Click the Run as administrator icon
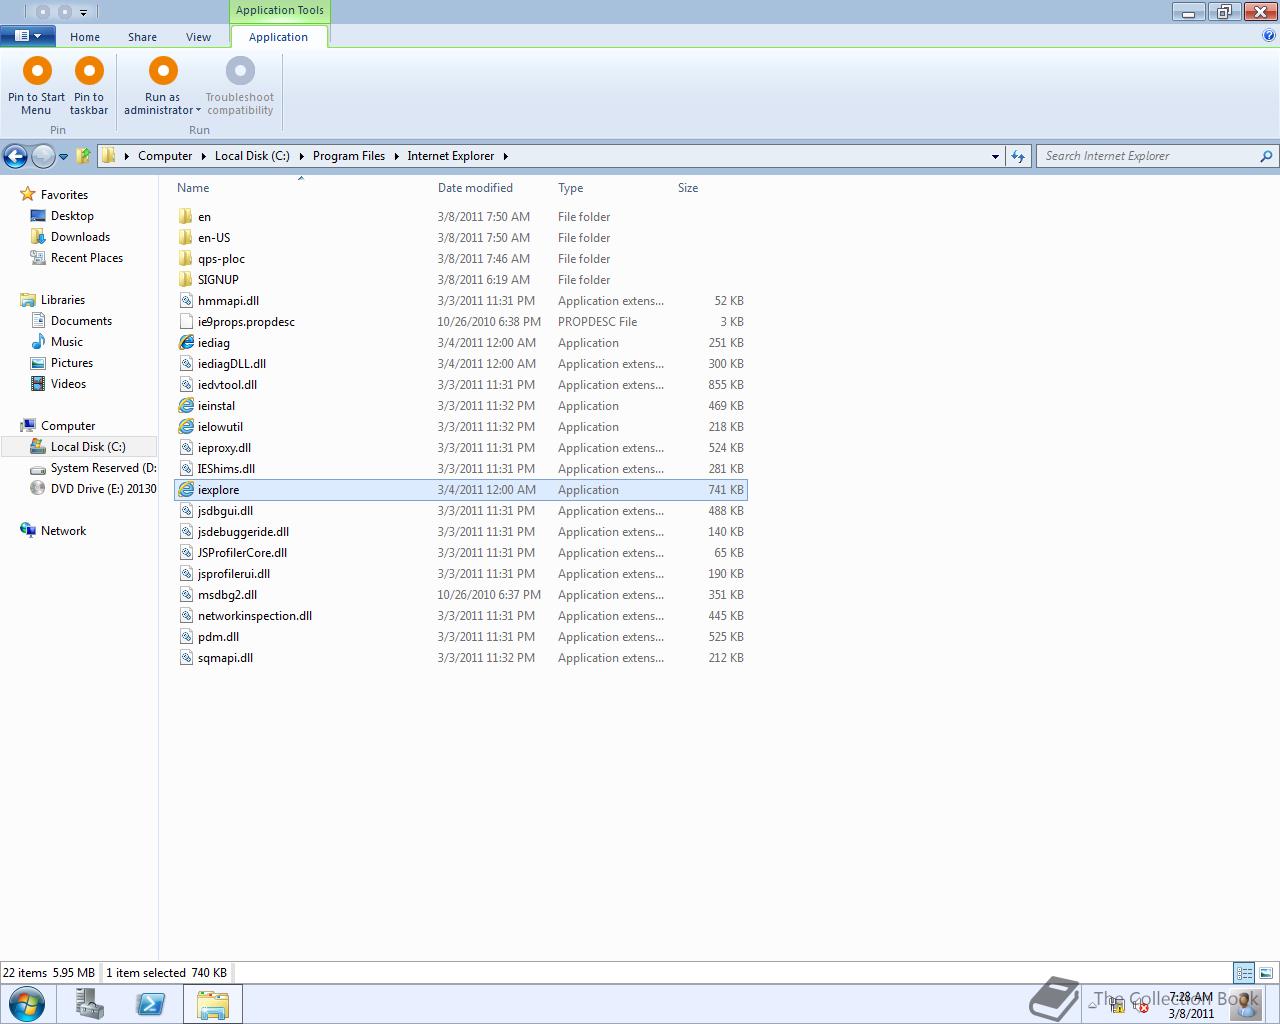The image size is (1280, 1024). click(163, 71)
